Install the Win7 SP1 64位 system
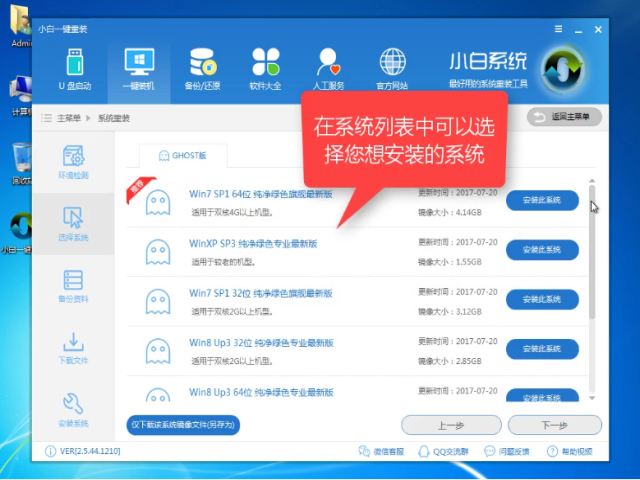 pos(542,200)
